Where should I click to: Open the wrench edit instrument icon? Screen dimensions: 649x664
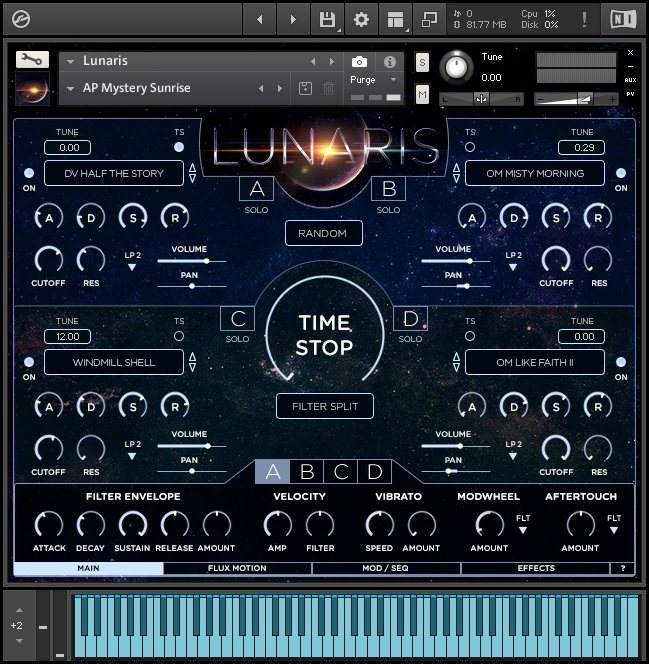point(32,60)
